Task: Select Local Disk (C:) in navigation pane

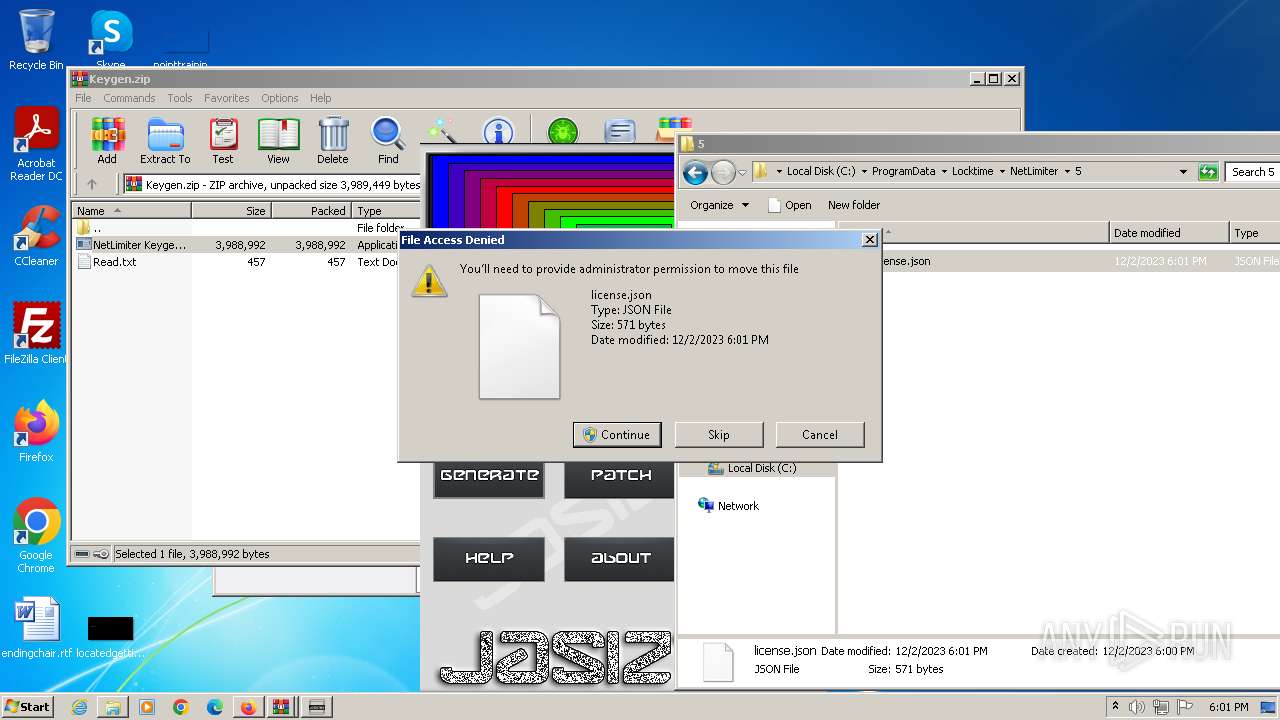Action: tap(752, 468)
